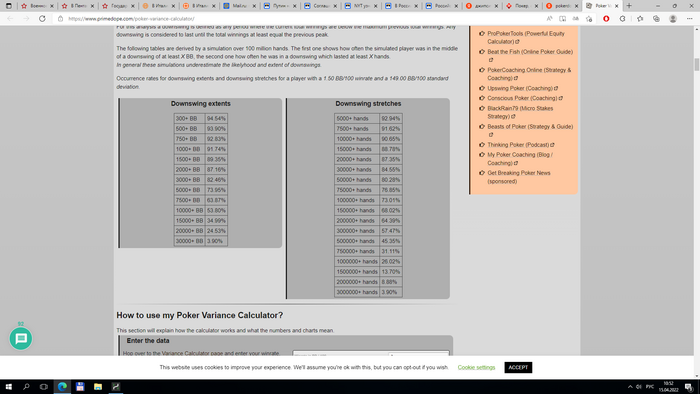Click the scrollbar up arrow
Image resolution: width=700 pixels, height=394 pixels.
pos(696,29)
